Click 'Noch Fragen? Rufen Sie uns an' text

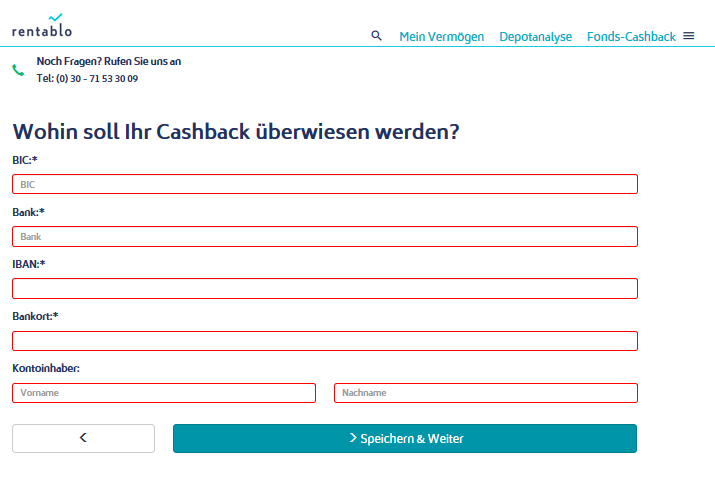coord(109,61)
